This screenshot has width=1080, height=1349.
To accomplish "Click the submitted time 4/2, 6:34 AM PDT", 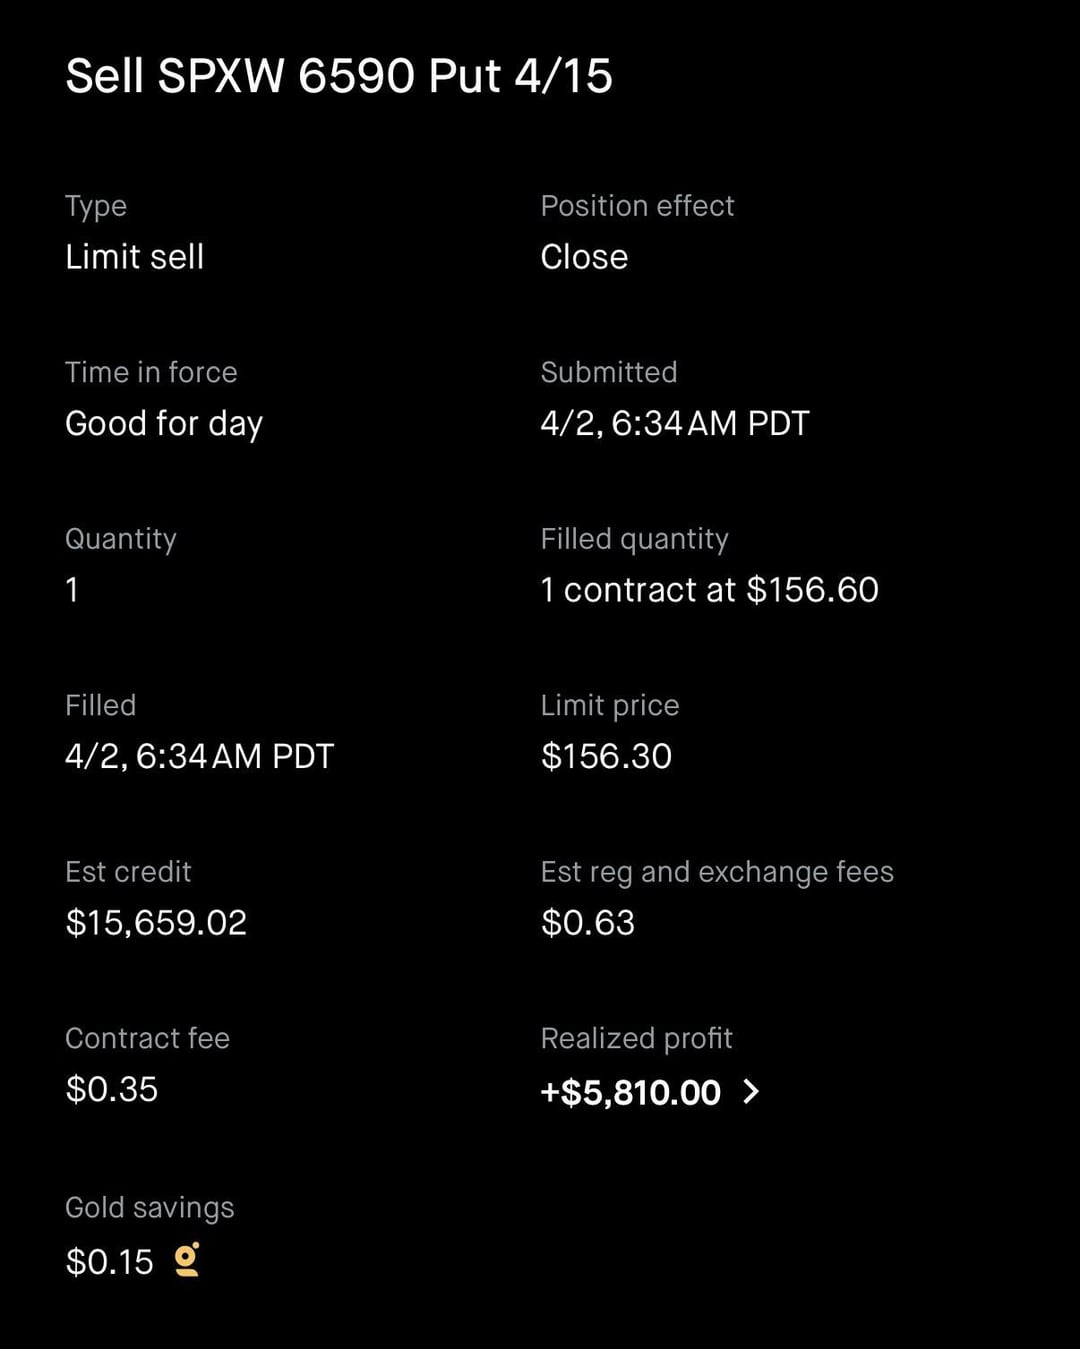I will 674,424.
